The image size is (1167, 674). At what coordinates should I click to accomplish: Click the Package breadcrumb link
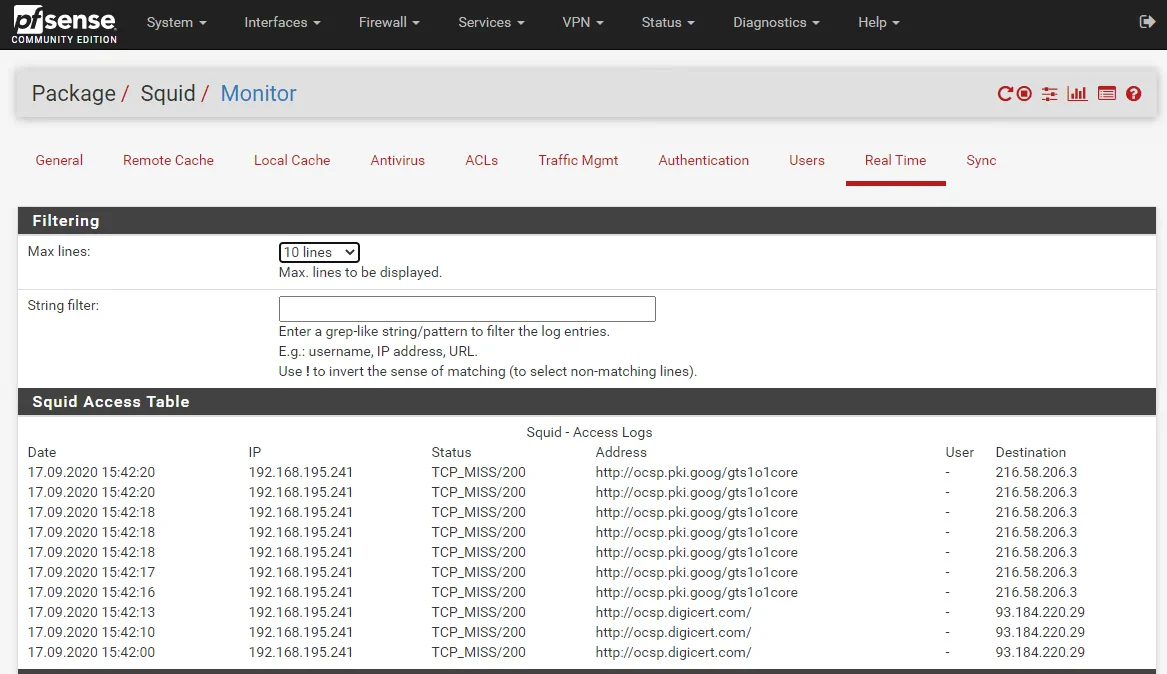click(74, 93)
